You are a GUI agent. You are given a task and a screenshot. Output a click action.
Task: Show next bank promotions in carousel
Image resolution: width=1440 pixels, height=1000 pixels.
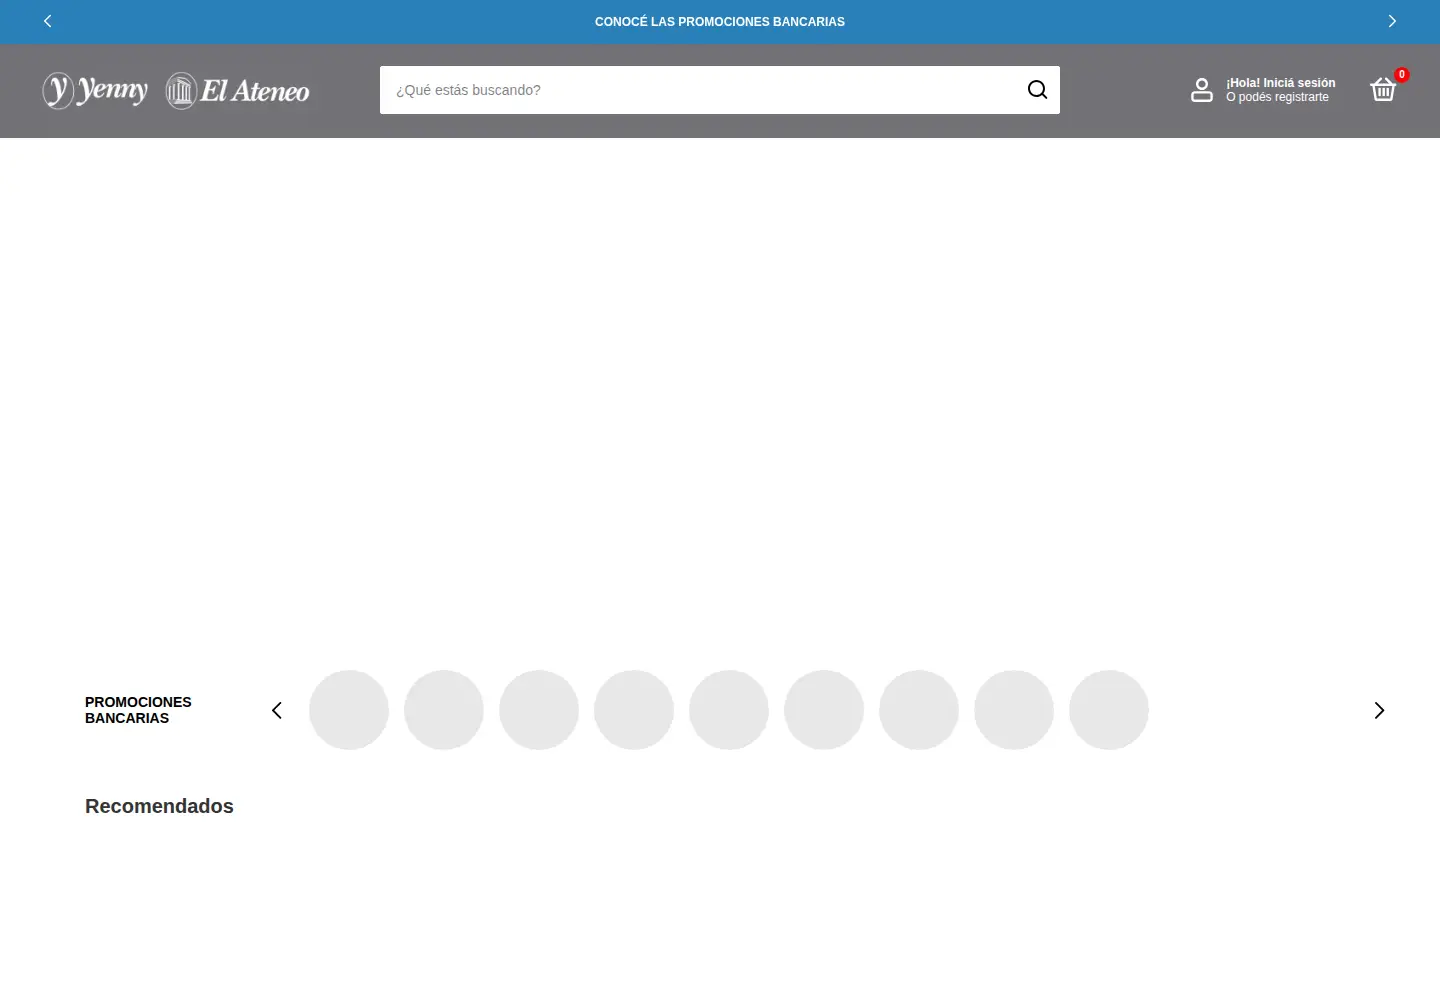point(1379,710)
